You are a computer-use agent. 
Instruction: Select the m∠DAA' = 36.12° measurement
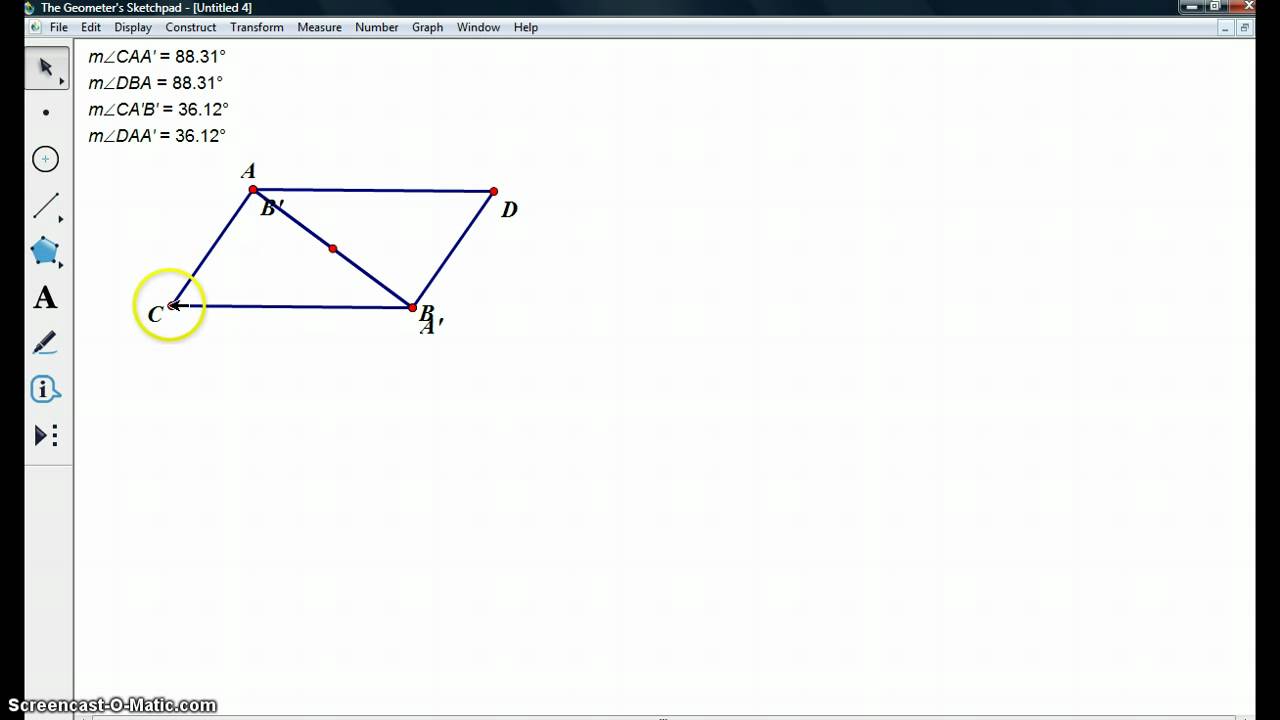[157, 135]
